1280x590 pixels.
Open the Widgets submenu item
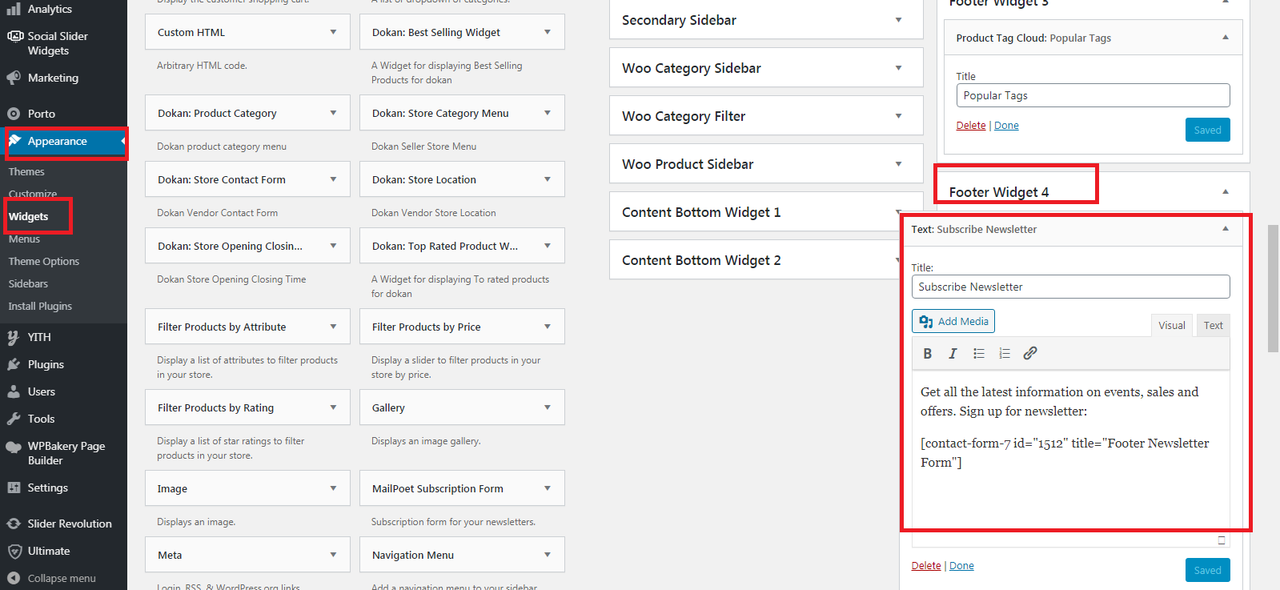(28, 216)
